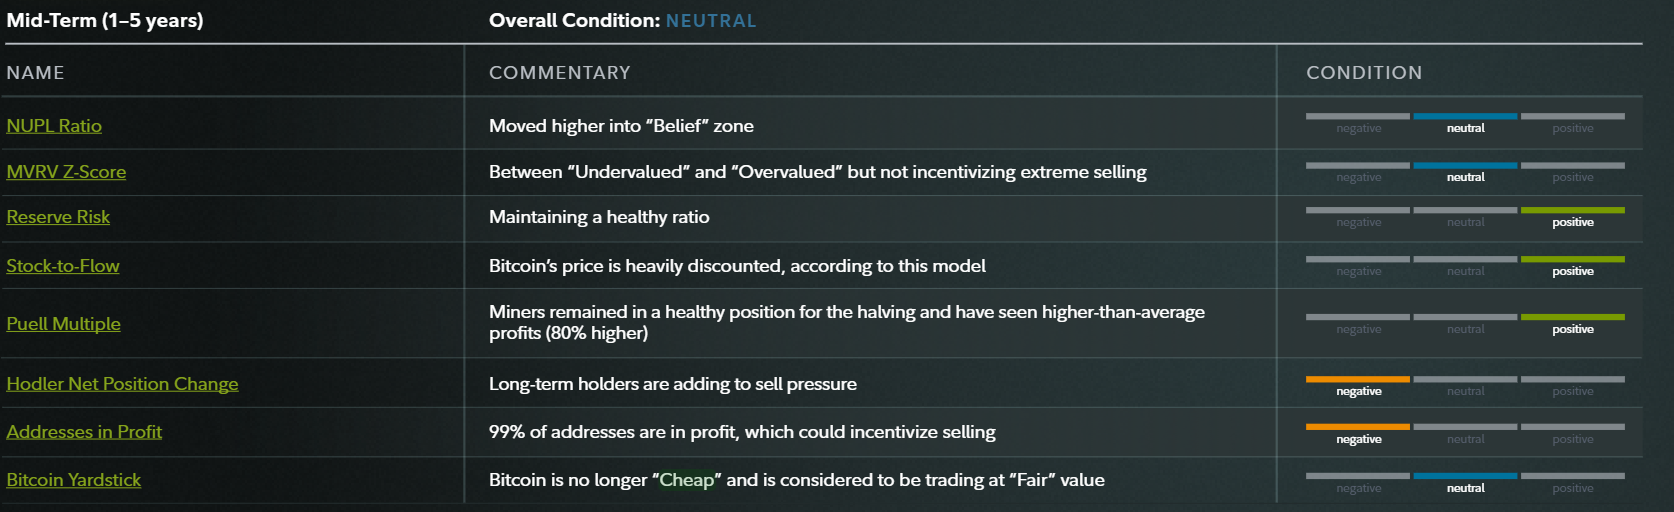Click the blue neutral bar for NUPL Ratio
Image resolution: width=1674 pixels, height=512 pixels.
pos(1465,116)
